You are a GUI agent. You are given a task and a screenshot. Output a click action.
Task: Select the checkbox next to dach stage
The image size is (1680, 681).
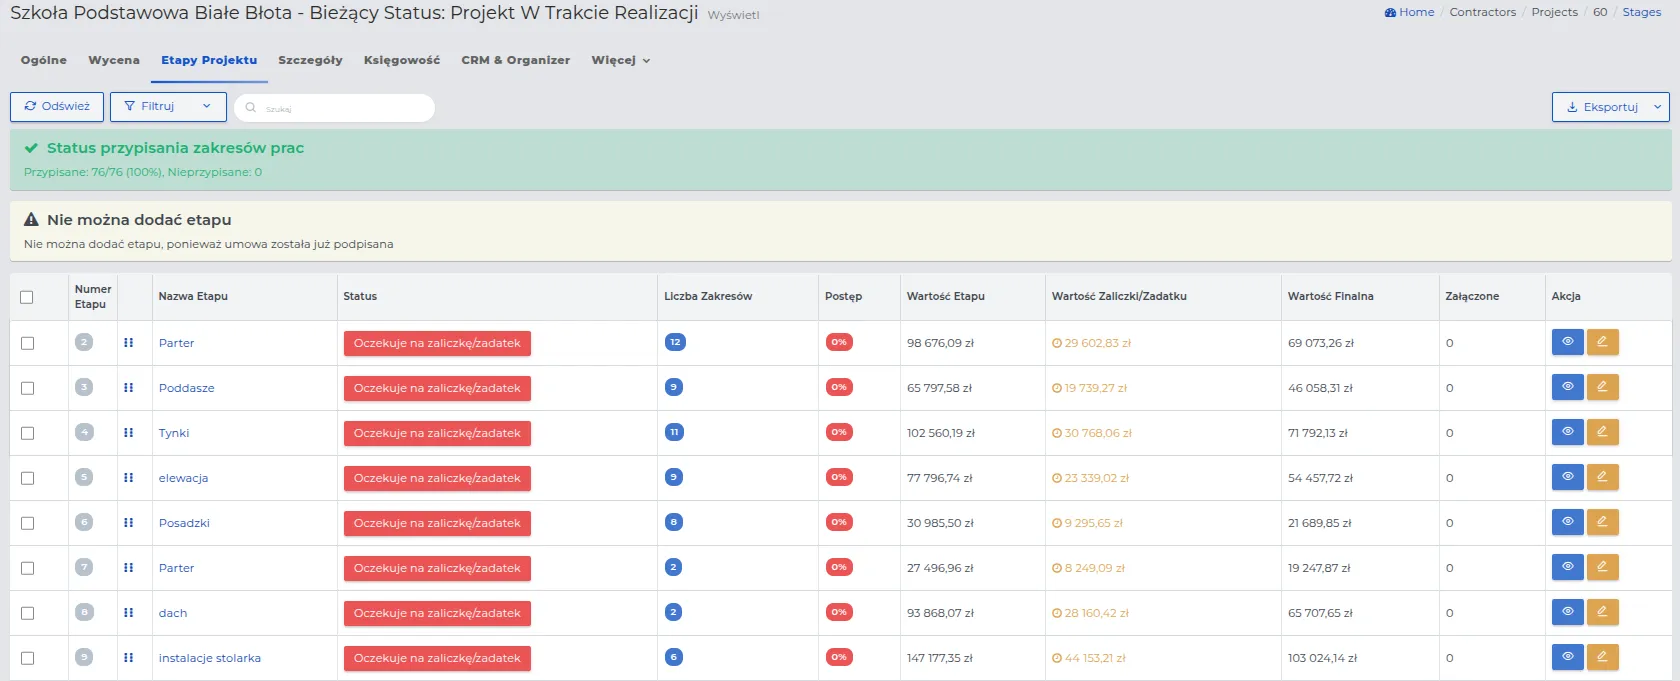28,613
